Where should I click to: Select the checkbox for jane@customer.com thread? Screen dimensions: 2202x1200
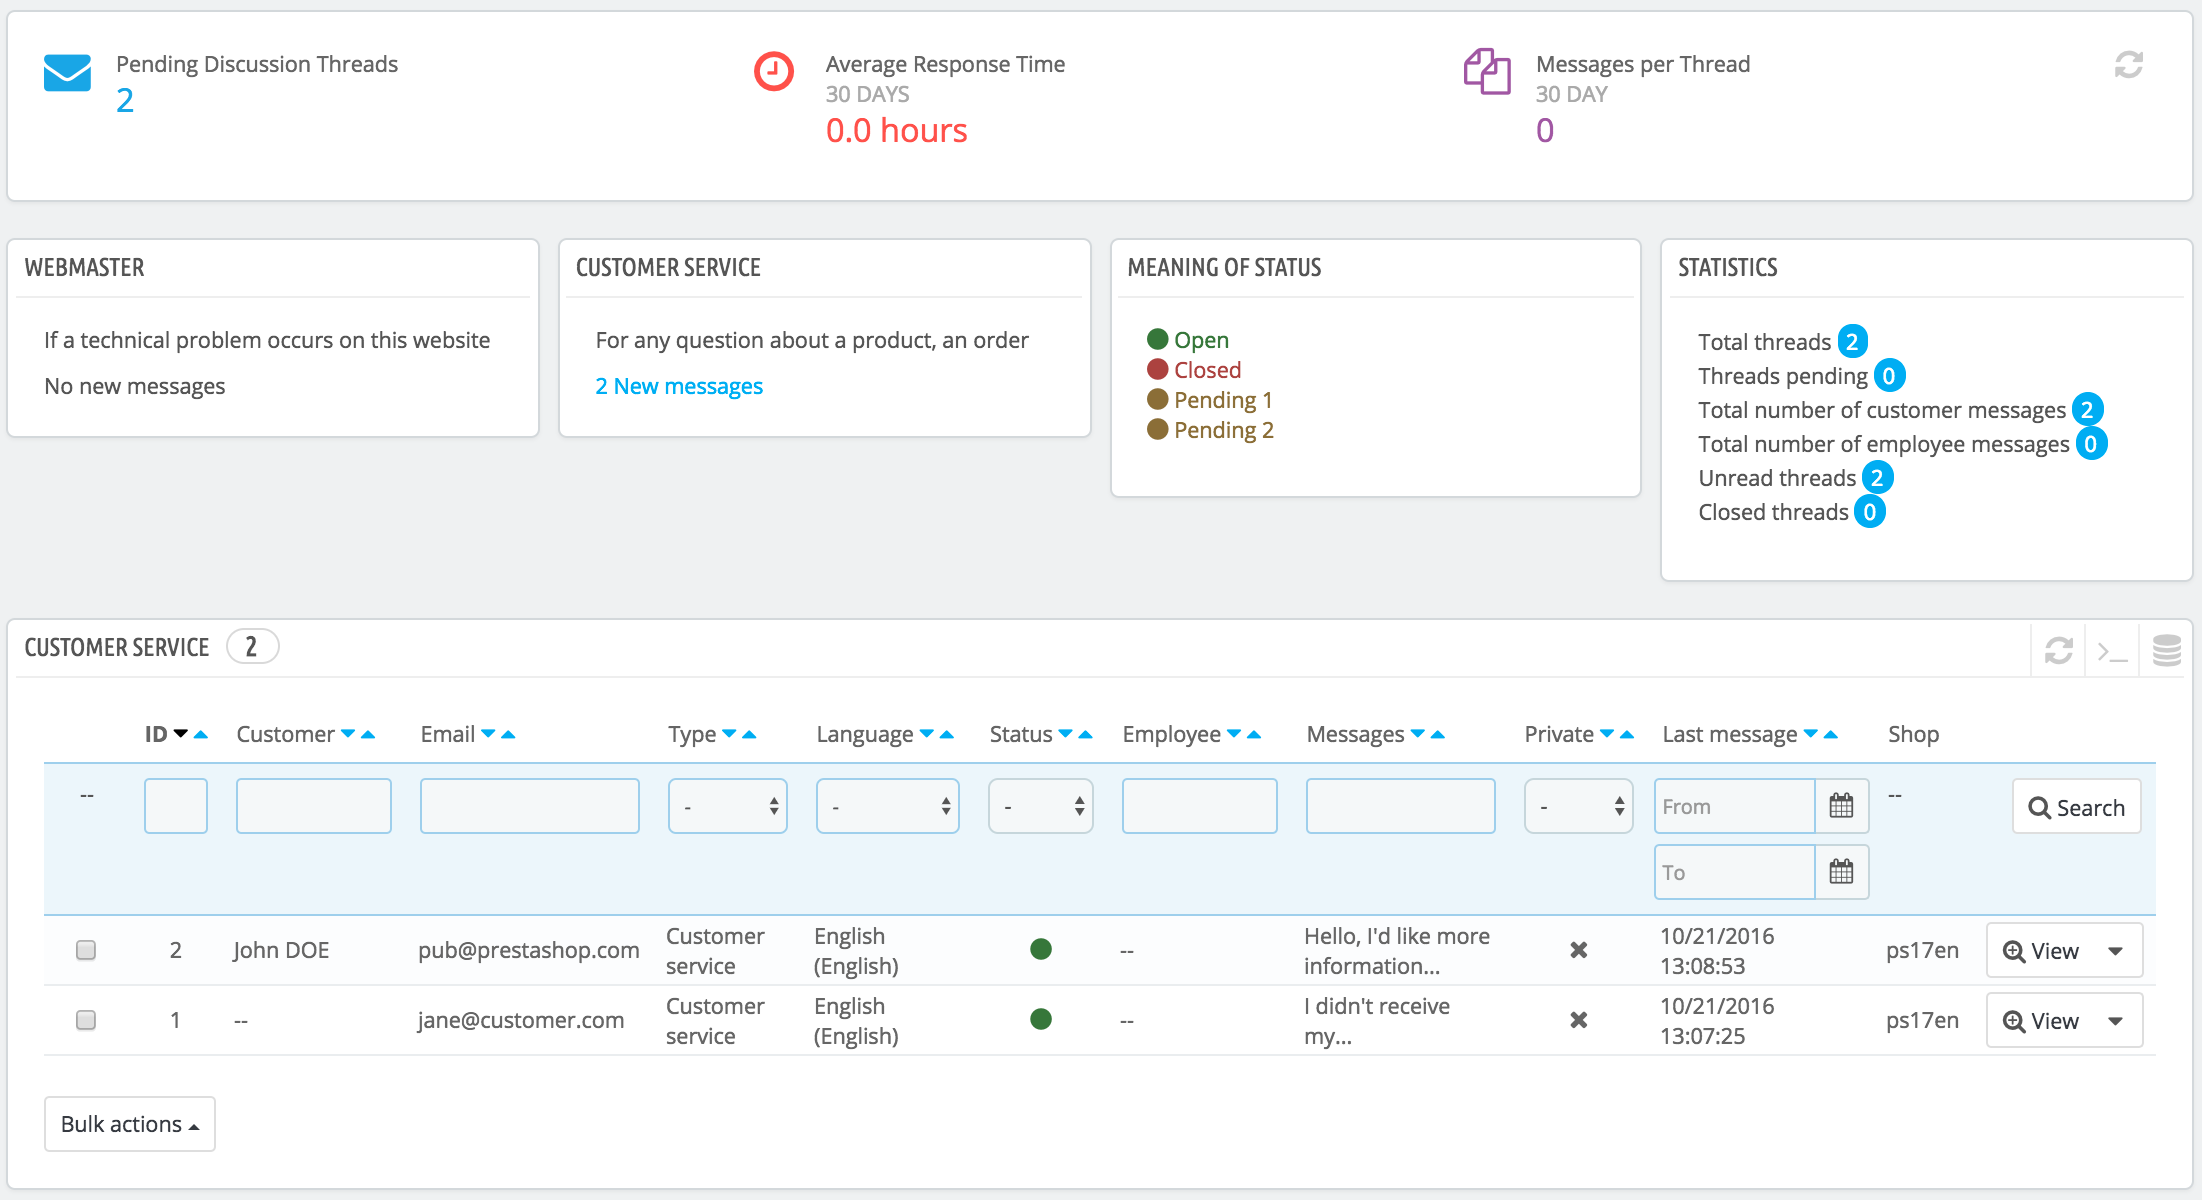86,1020
